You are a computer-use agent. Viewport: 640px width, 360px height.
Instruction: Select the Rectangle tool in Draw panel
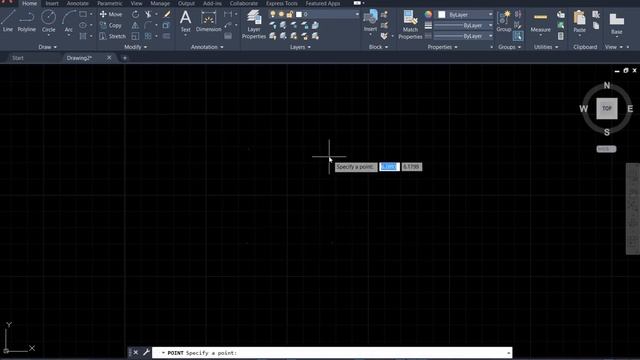tap(83, 14)
